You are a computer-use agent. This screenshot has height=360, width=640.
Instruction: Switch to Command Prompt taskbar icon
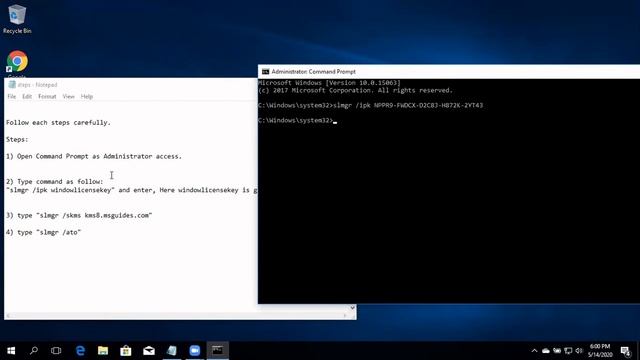tap(218, 351)
